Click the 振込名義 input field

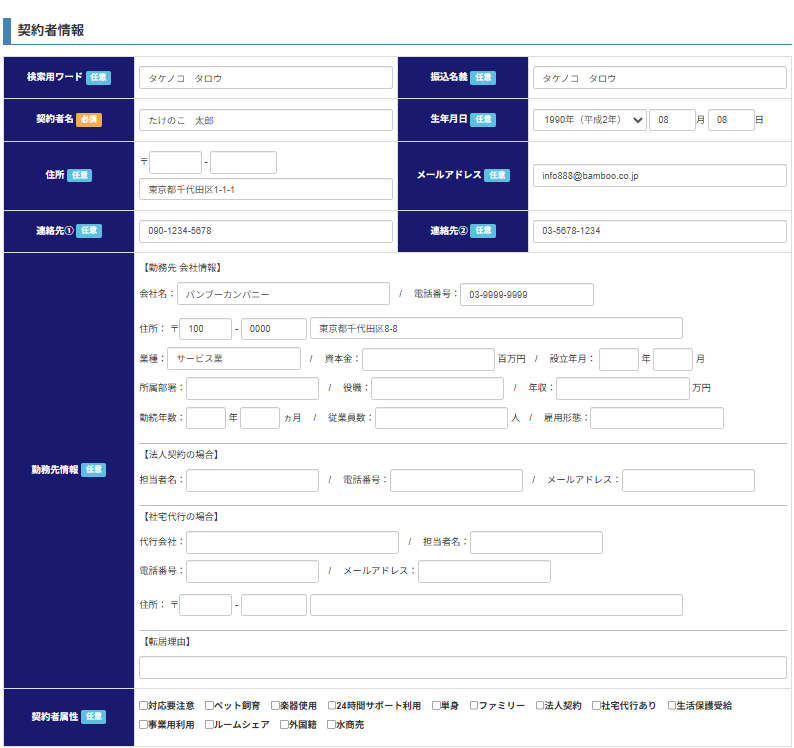[x=659, y=78]
